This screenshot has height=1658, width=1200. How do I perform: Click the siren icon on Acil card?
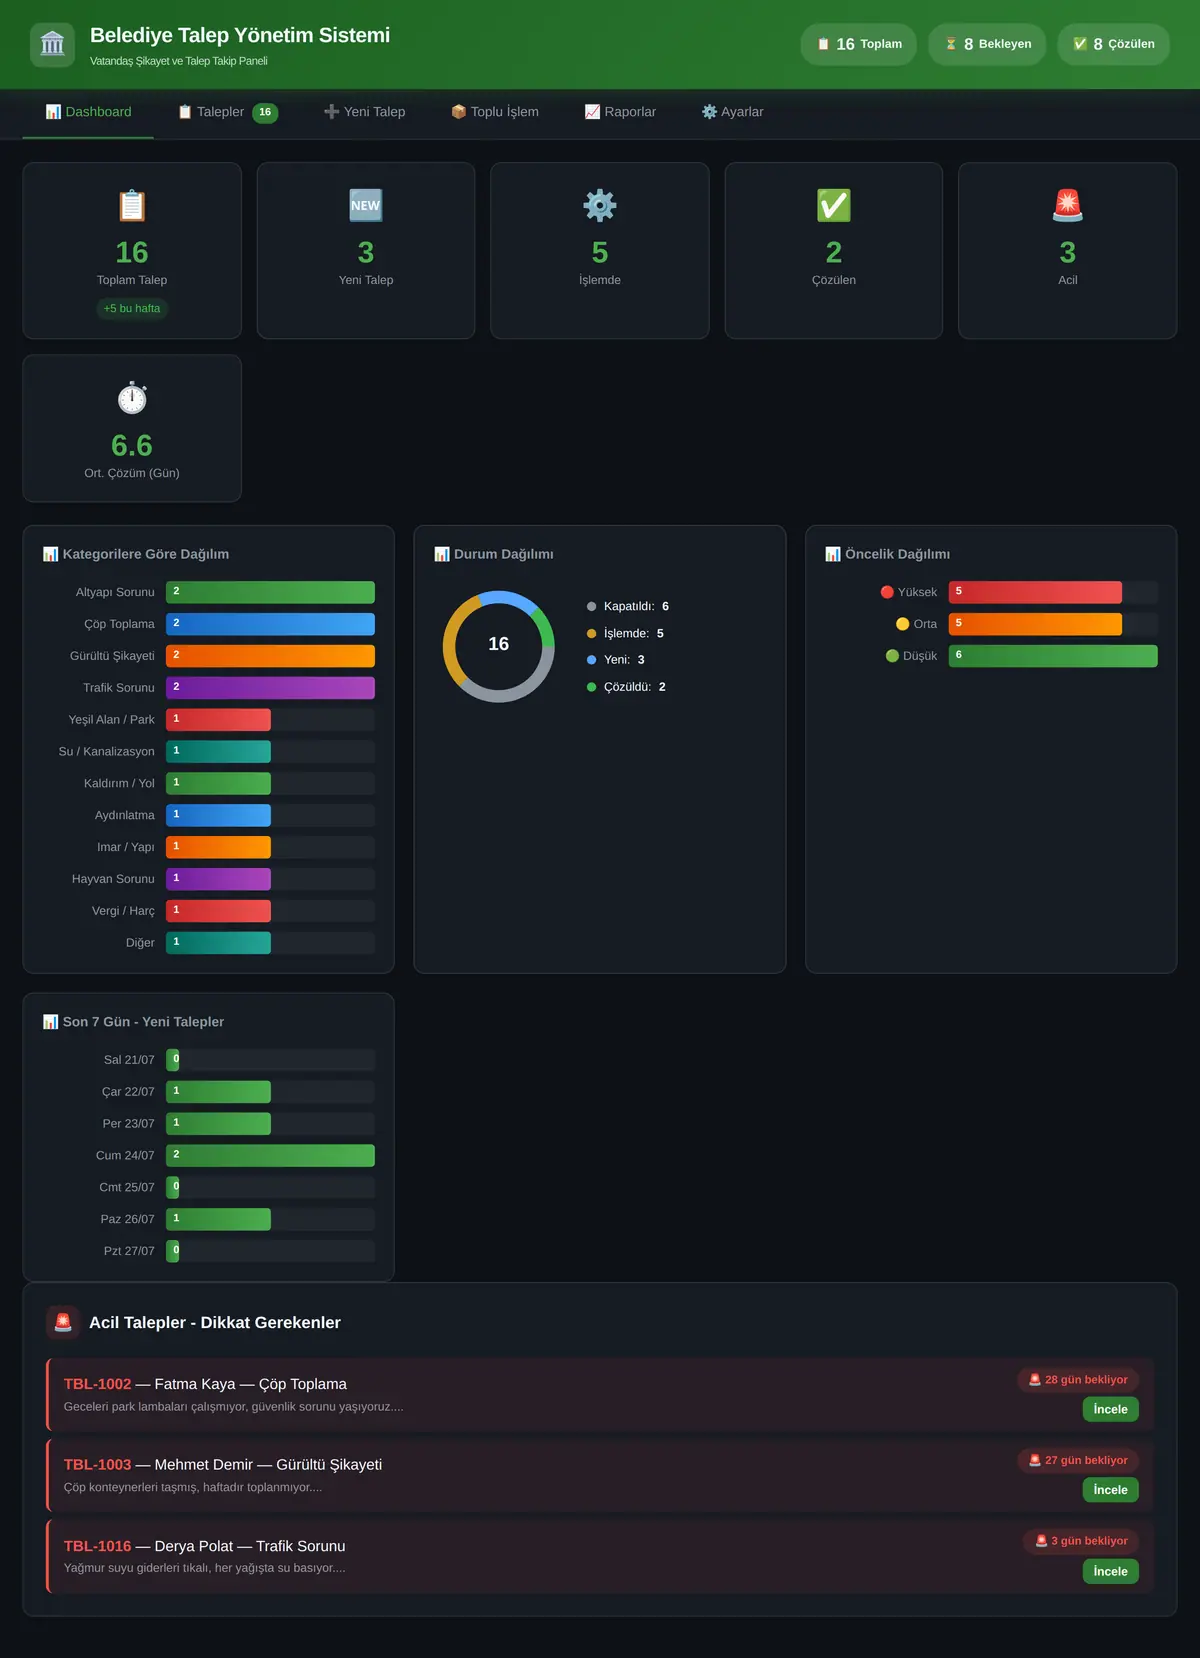pyautogui.click(x=1068, y=206)
